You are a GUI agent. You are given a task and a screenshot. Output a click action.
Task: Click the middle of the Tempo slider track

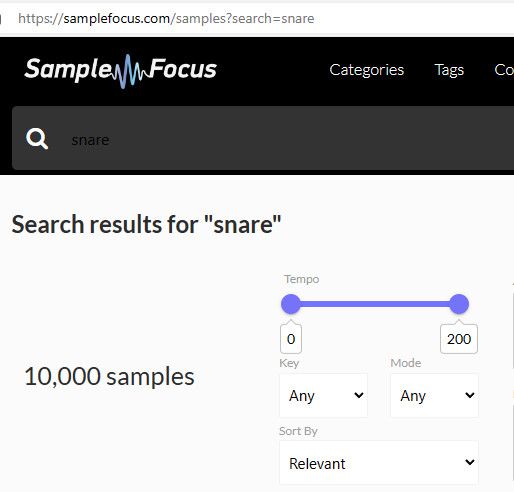click(x=375, y=304)
